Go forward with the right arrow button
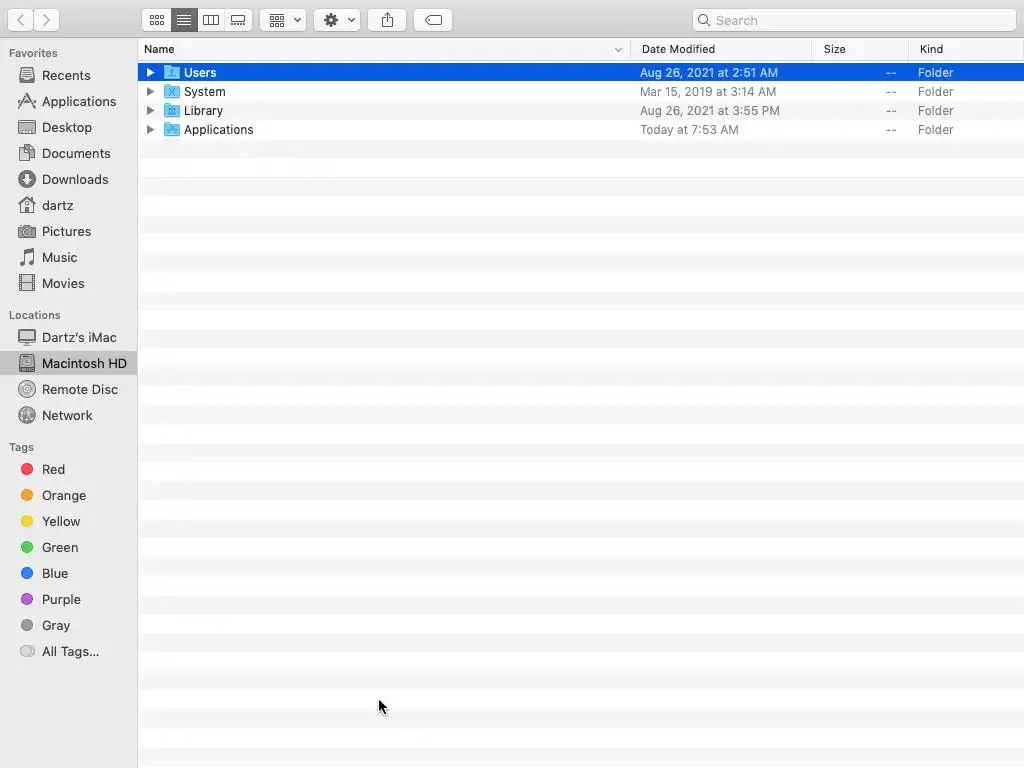This screenshot has width=1024, height=768. 46,20
